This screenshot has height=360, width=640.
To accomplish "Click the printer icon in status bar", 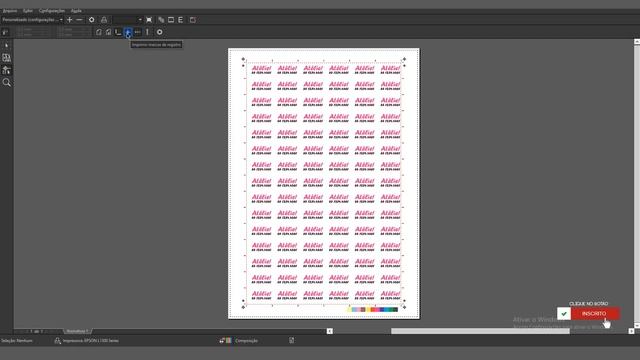I will (x=58, y=340).
